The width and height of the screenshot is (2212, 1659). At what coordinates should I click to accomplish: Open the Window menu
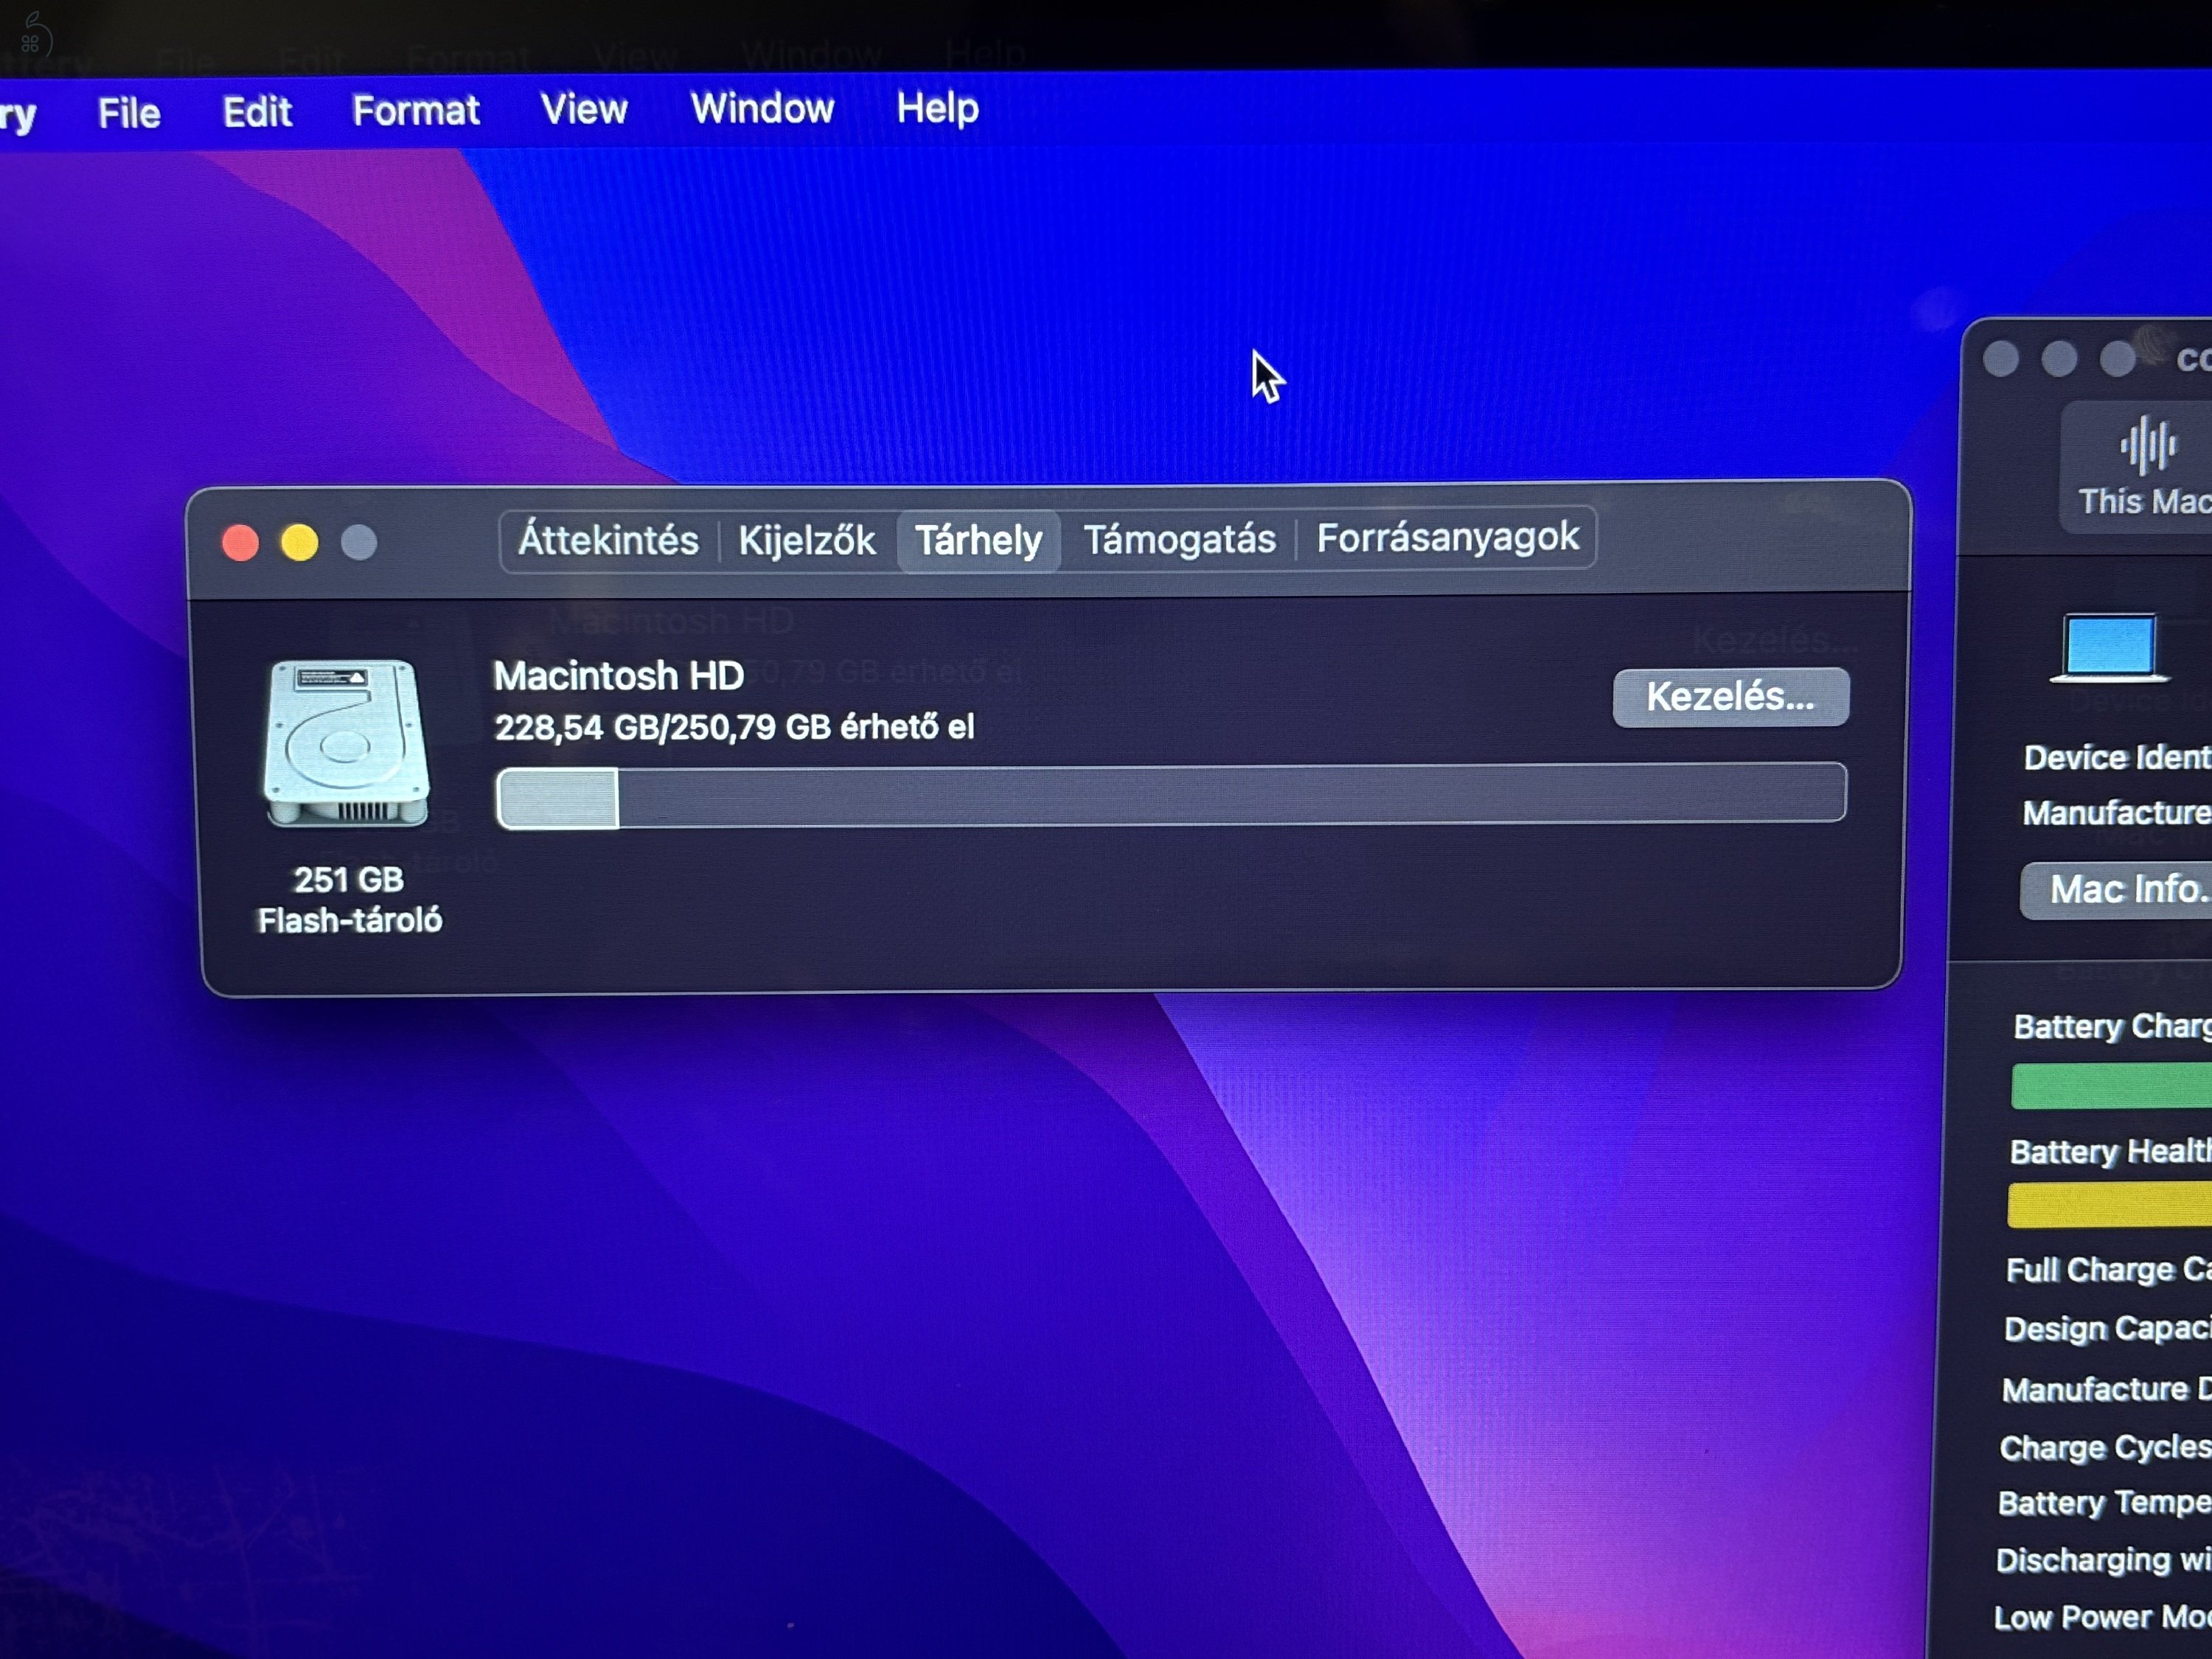[x=763, y=112]
